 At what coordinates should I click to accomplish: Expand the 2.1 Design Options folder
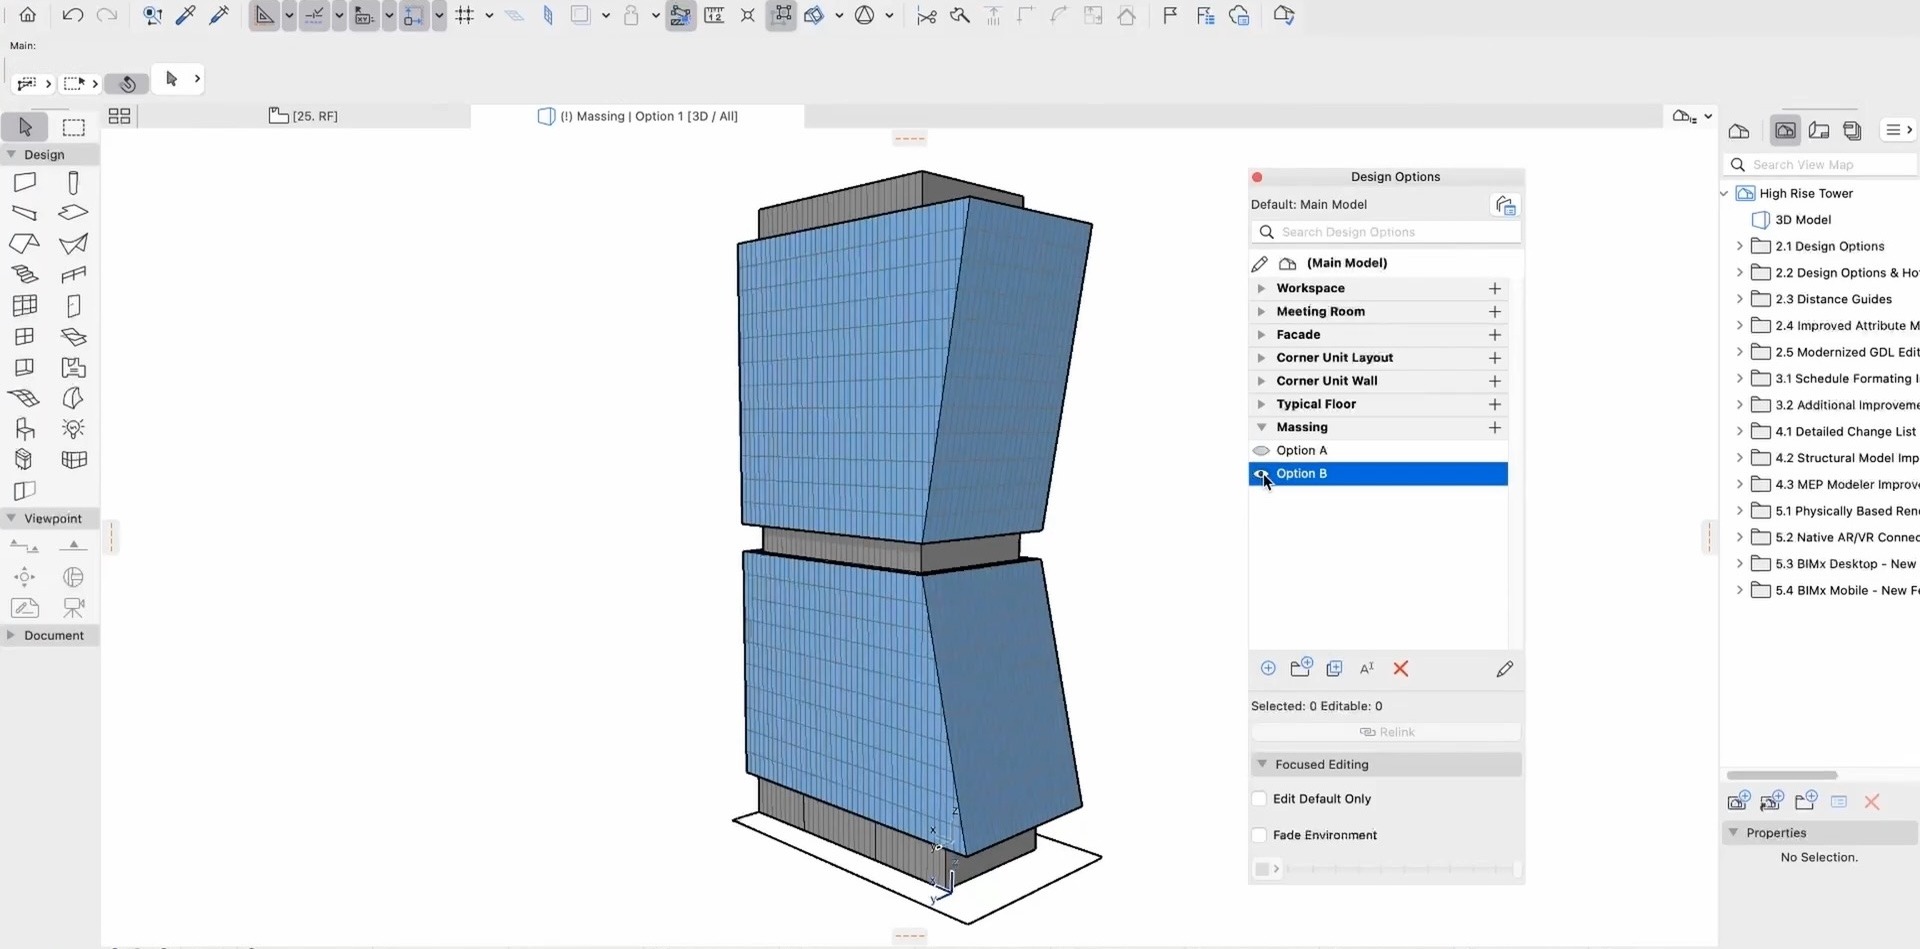click(x=1741, y=245)
